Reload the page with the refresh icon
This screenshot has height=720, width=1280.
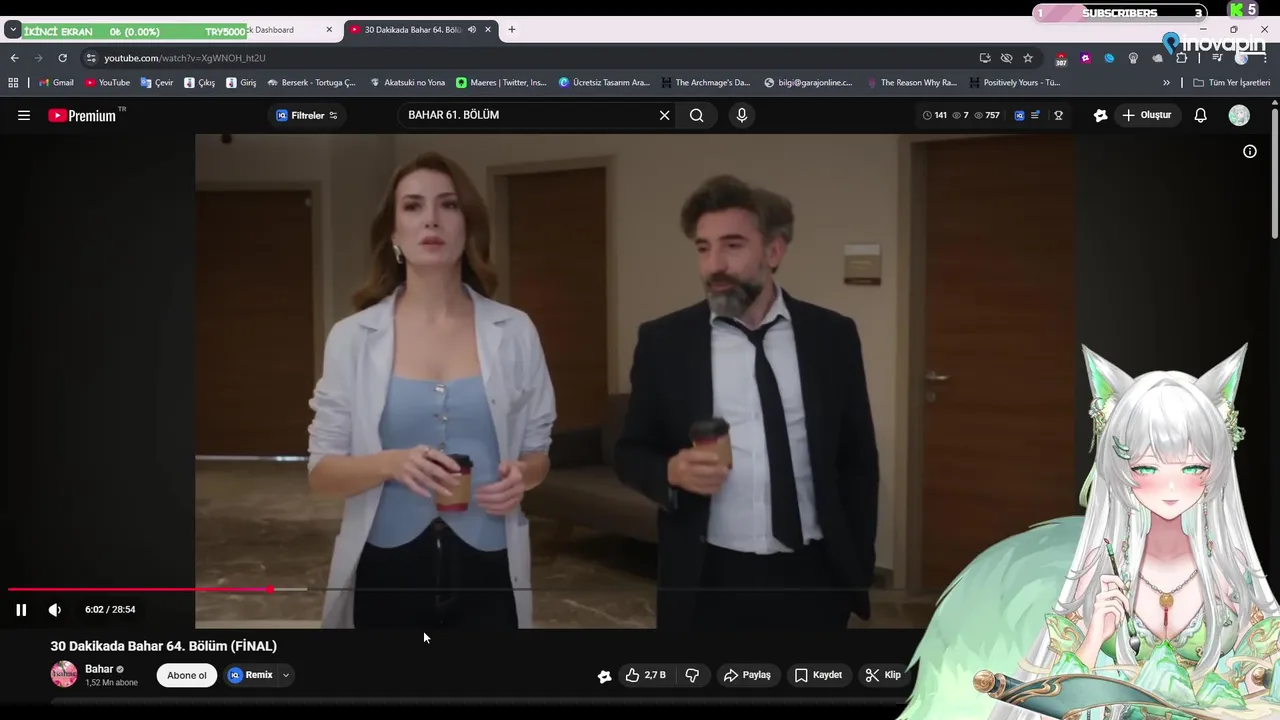(62, 58)
